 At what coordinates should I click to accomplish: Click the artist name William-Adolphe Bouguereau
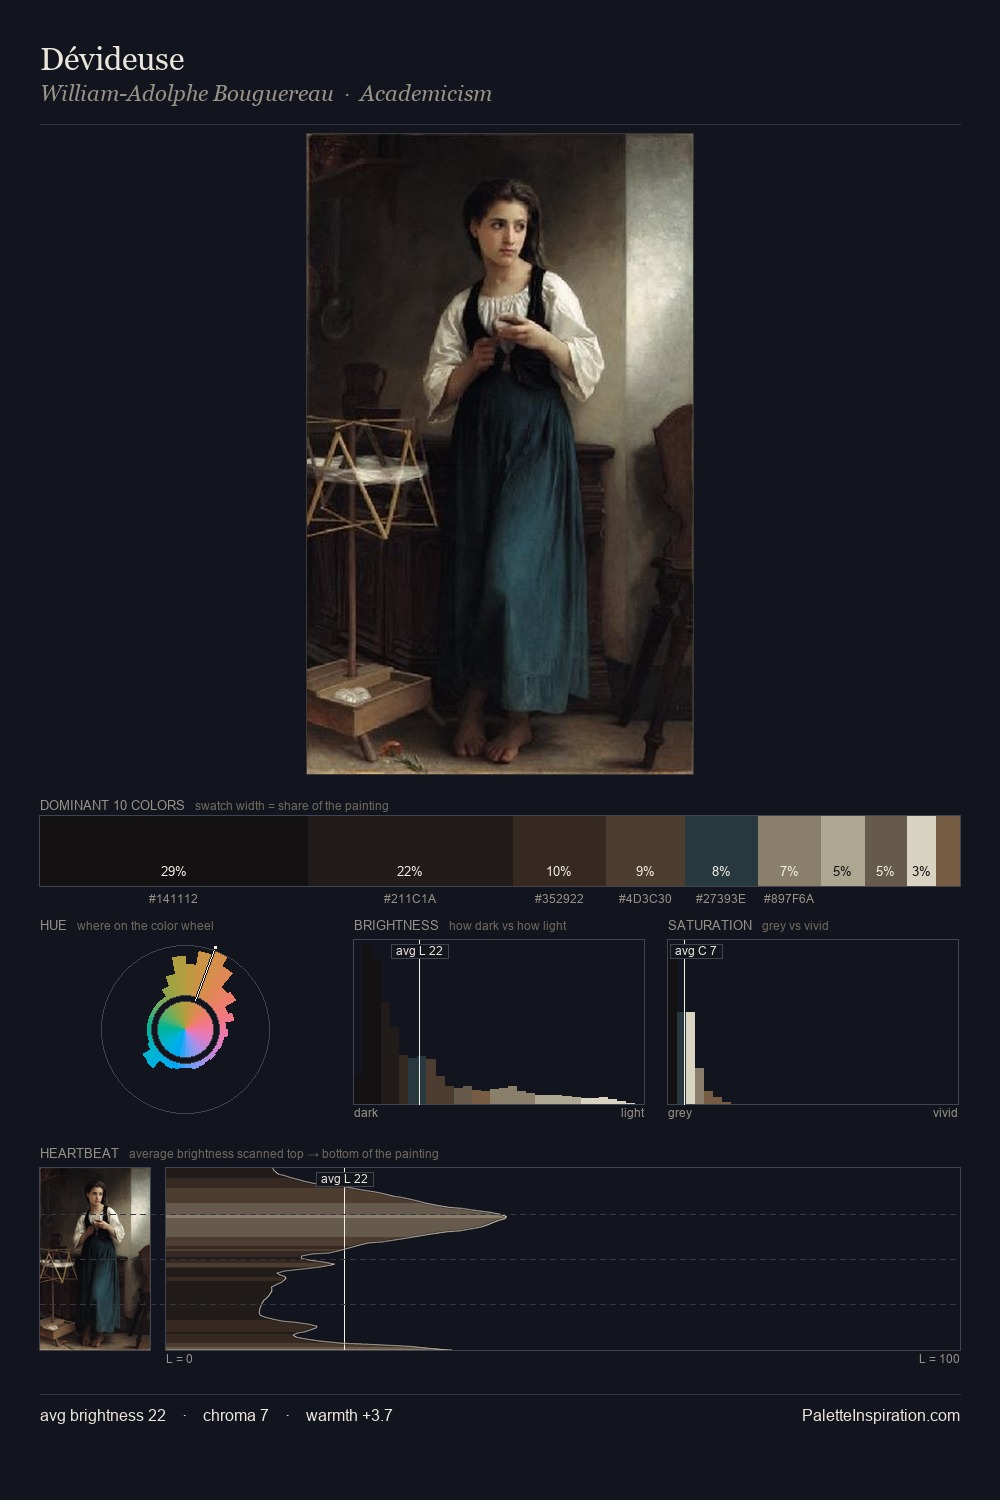click(187, 94)
